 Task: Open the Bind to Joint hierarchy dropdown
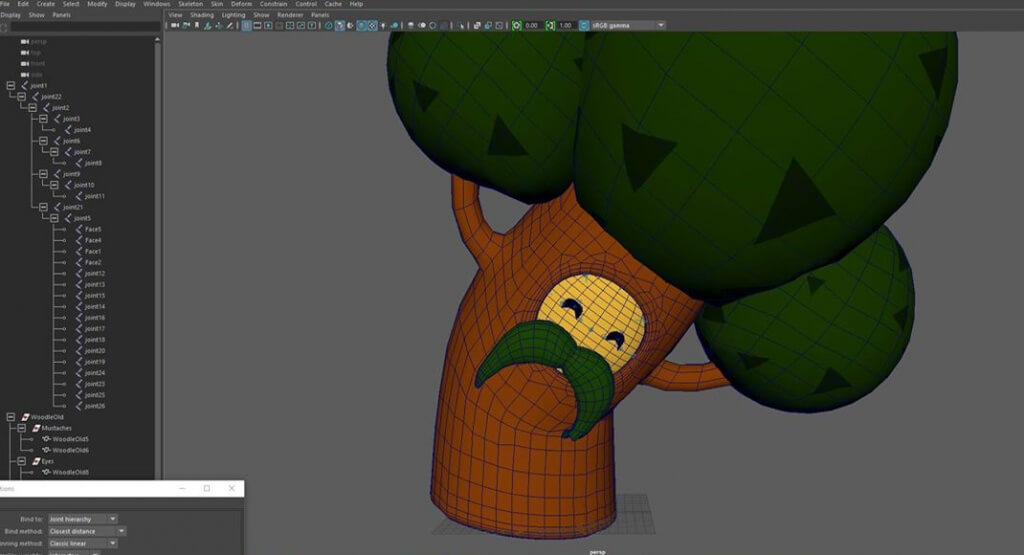82,519
